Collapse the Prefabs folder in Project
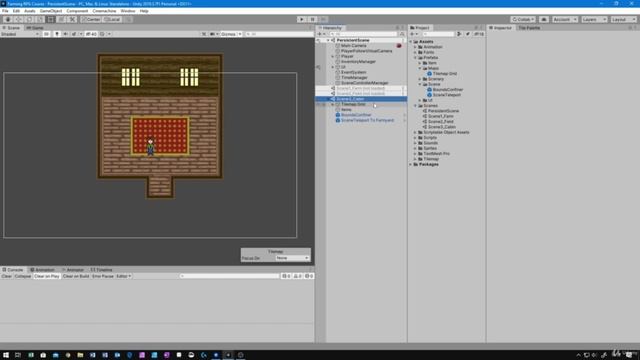Screen dimensions: 640x360 point(416,58)
